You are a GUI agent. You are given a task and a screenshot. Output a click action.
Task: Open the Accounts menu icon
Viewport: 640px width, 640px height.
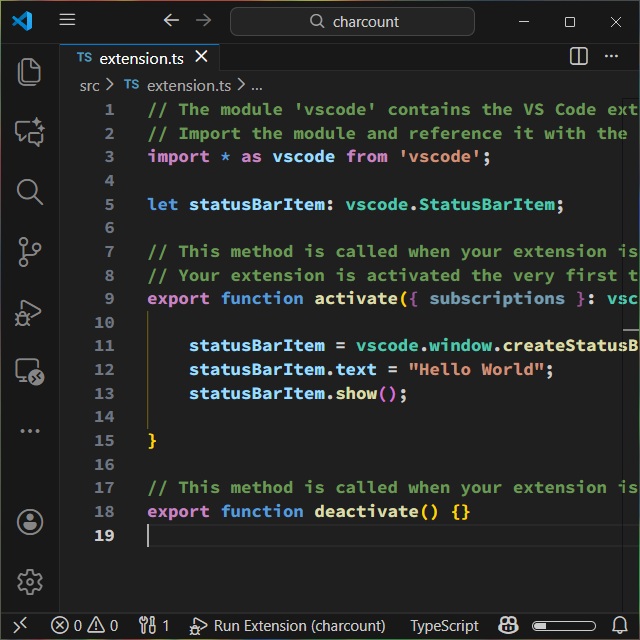(x=30, y=521)
